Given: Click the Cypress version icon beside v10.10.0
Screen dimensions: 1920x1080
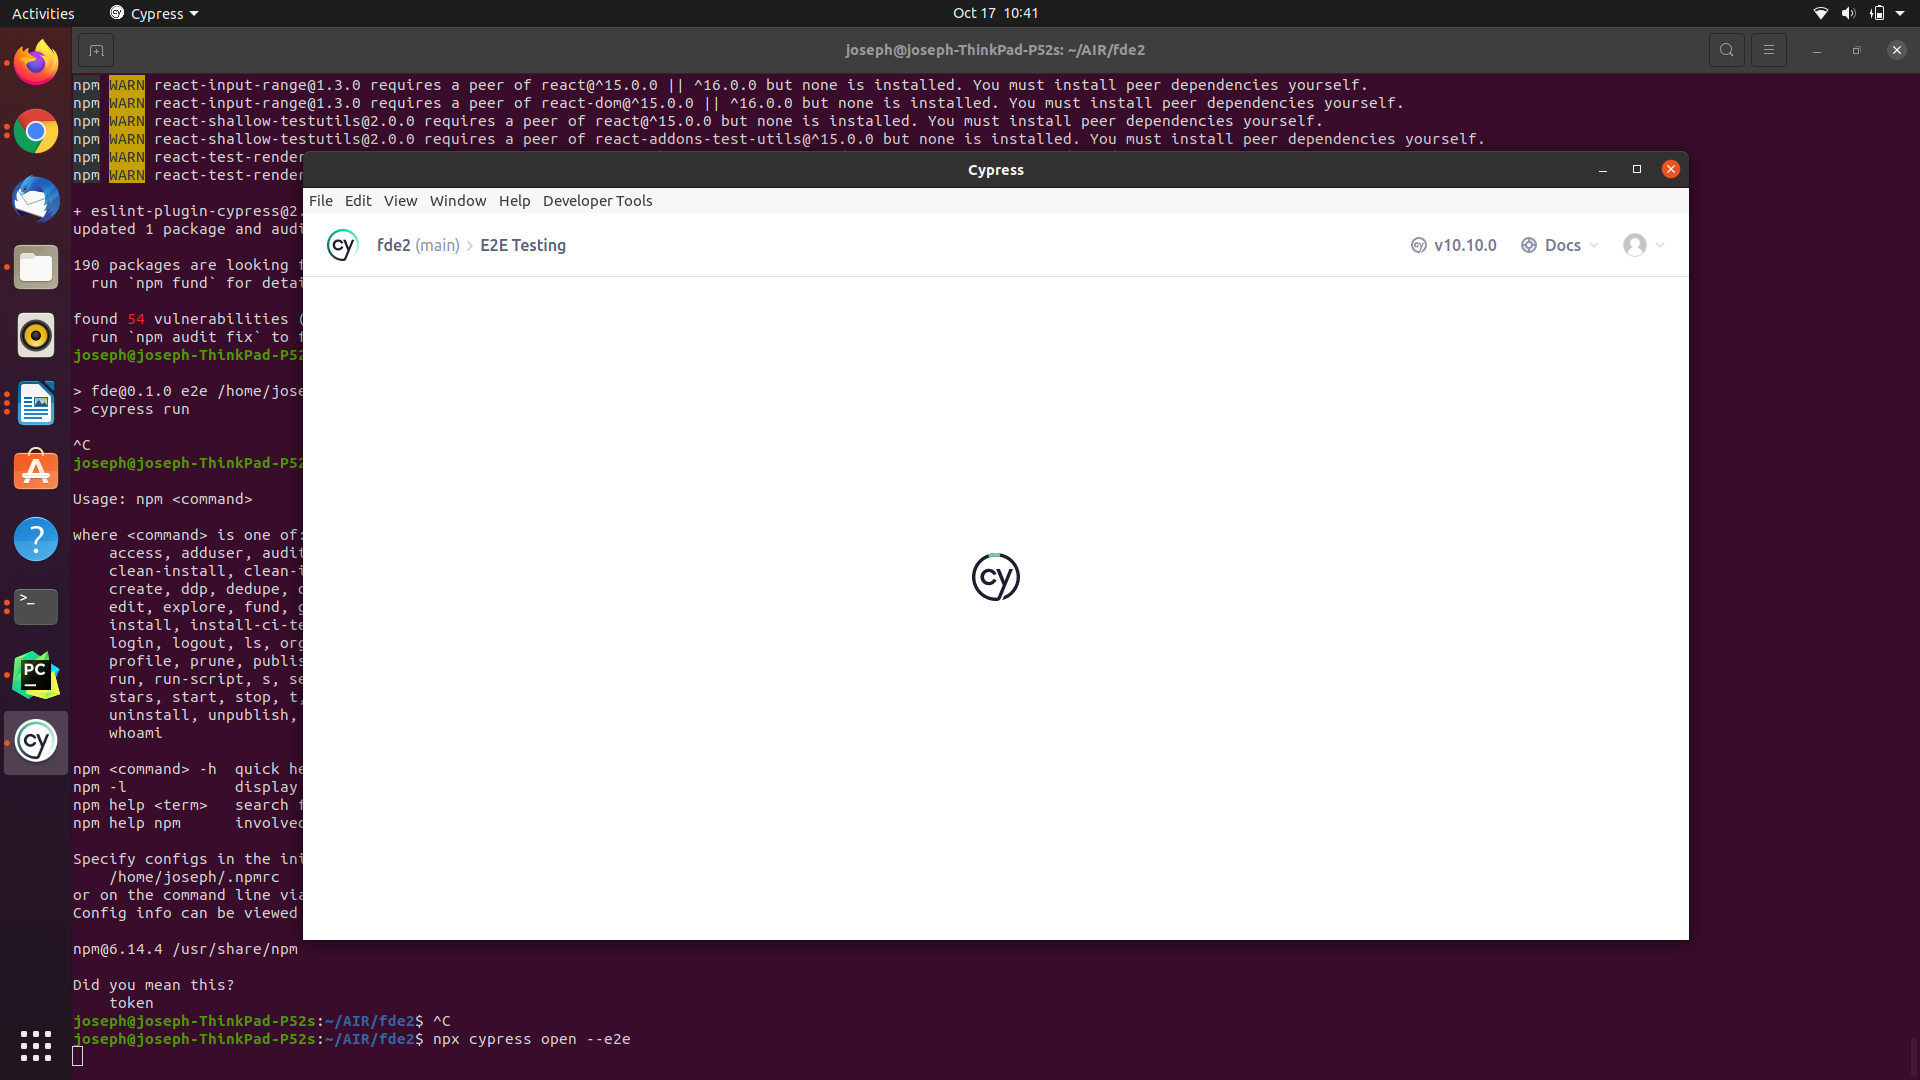Looking at the screenshot, I should pyautogui.click(x=1418, y=245).
